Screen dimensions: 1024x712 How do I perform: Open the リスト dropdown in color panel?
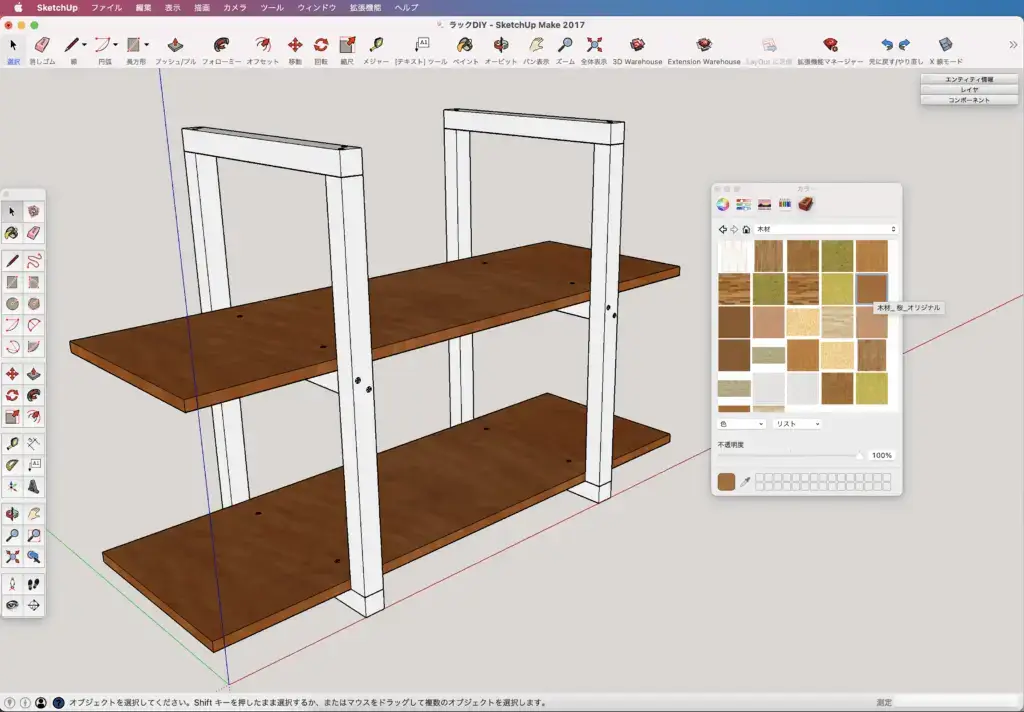tap(797, 424)
